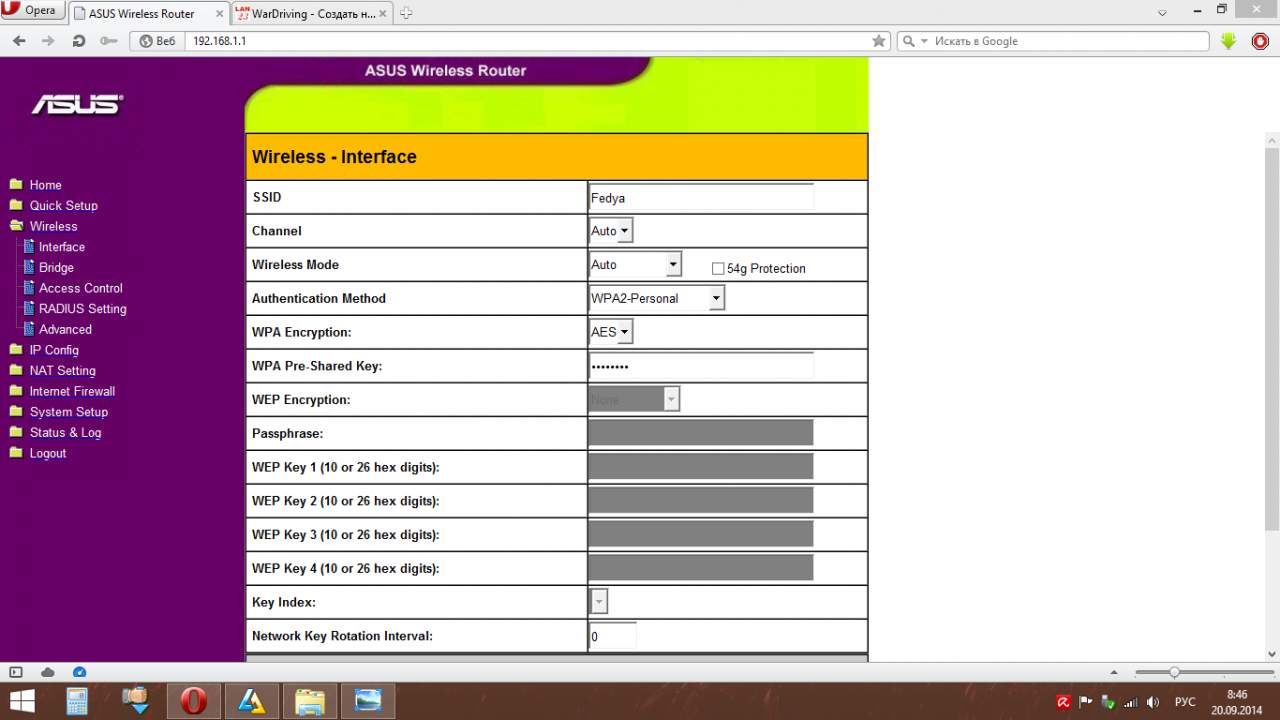Focus the address bar showing 192.168.1.1
1280x720 pixels.
coord(528,41)
